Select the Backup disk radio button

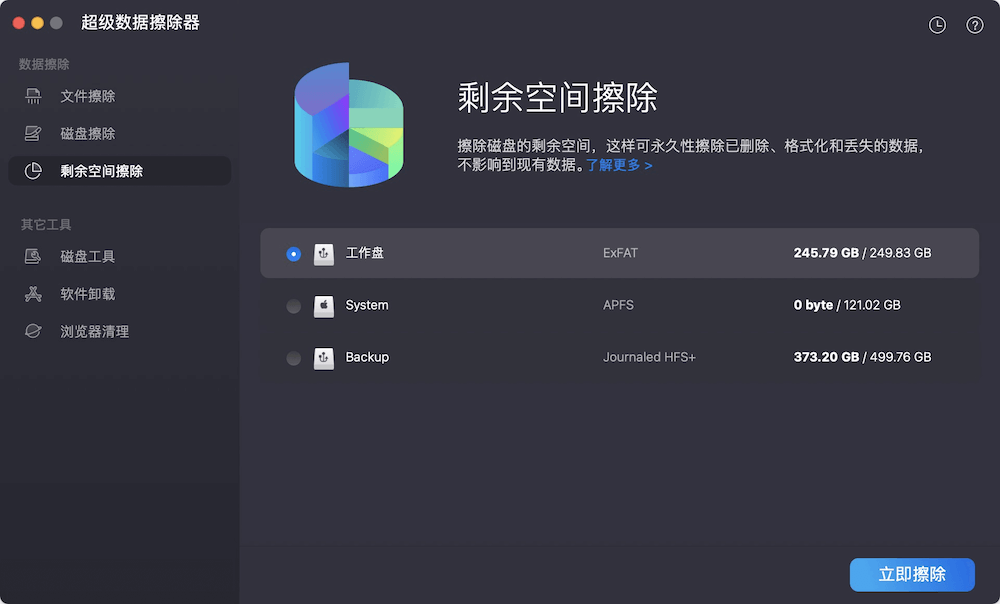pyautogui.click(x=293, y=357)
